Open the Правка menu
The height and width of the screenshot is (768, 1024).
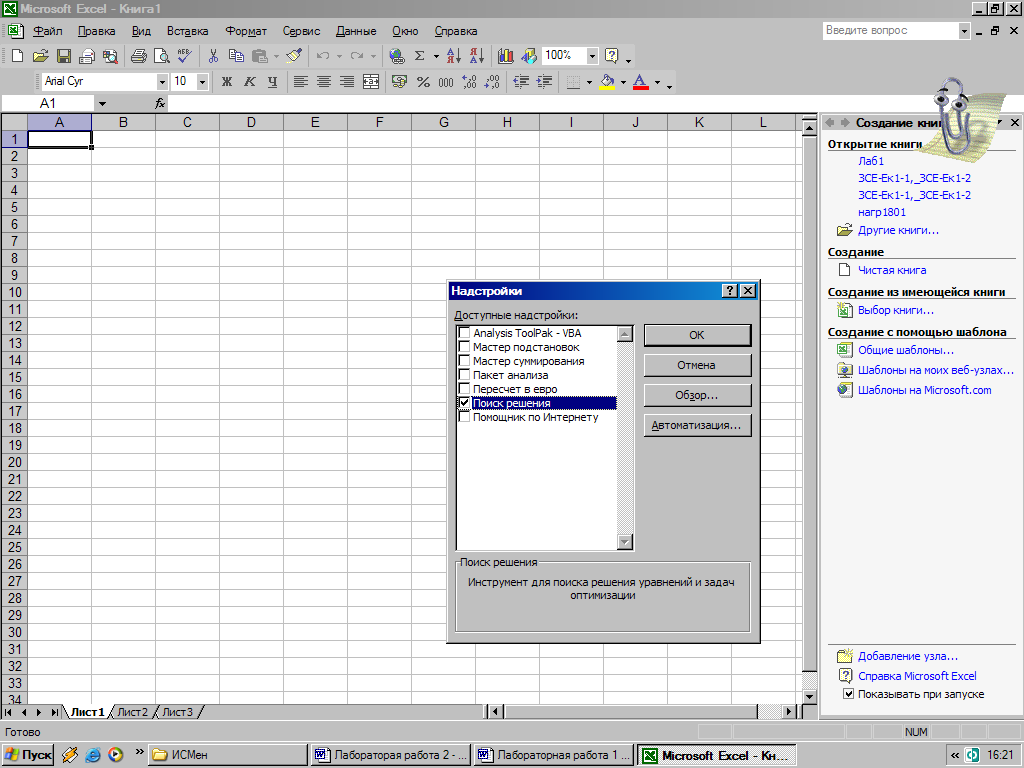(x=97, y=31)
